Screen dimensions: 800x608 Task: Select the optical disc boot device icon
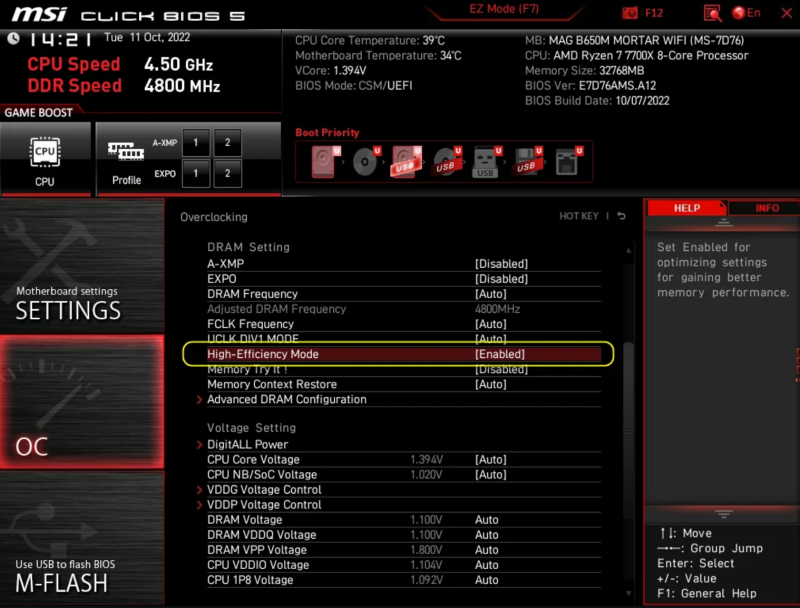pyautogui.click(x=366, y=161)
